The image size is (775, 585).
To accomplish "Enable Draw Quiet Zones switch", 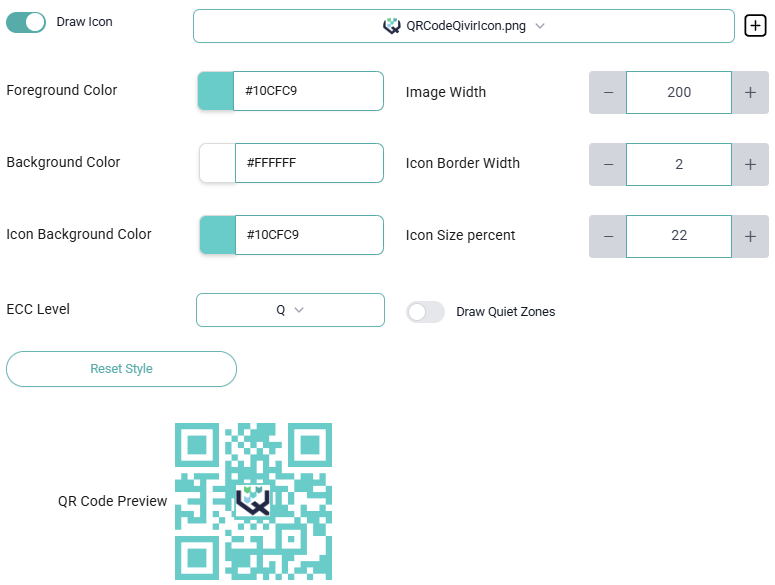I will pyautogui.click(x=425, y=312).
